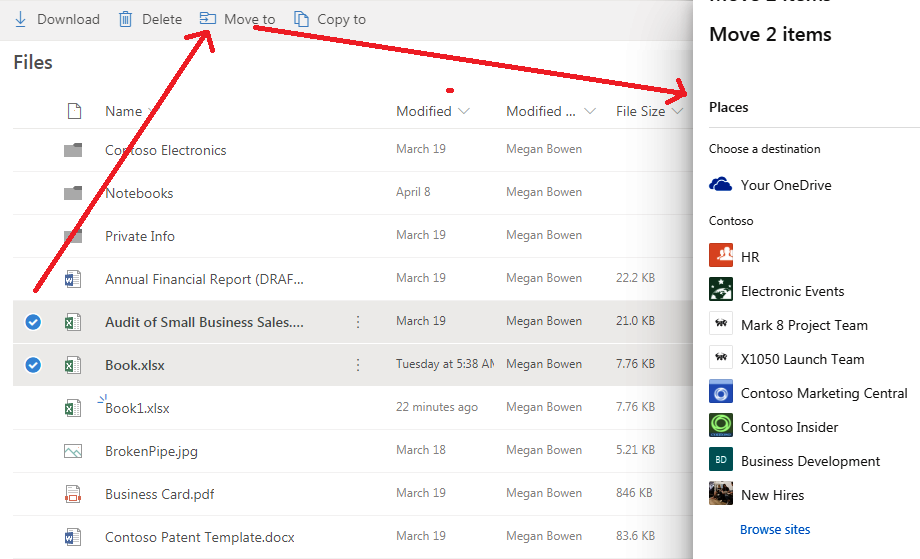
Task: Click the file type column header icon
Action: point(75,111)
